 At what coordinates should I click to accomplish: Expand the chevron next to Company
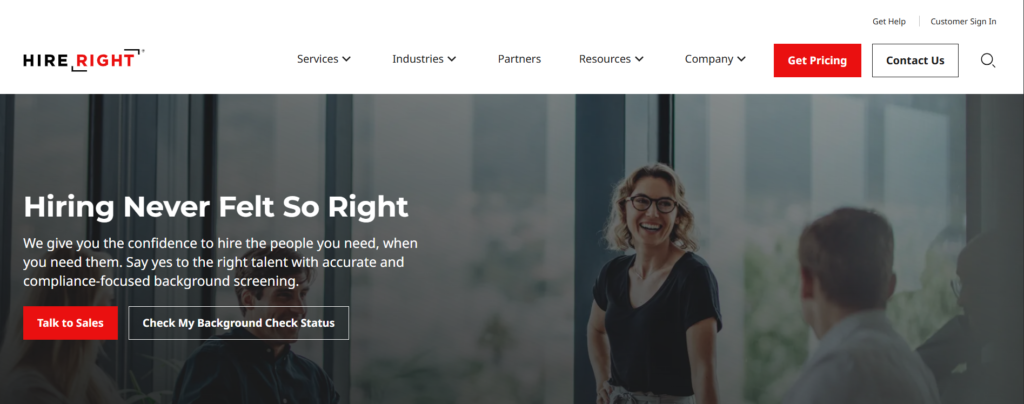click(x=741, y=59)
